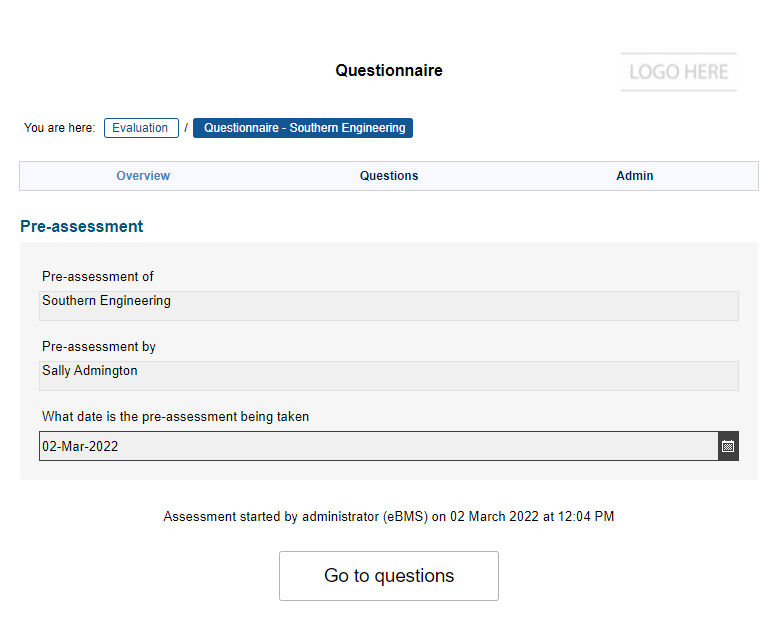Click the 'Assessment started by administrator' status text
The height and width of the screenshot is (619, 783).
[x=389, y=517]
